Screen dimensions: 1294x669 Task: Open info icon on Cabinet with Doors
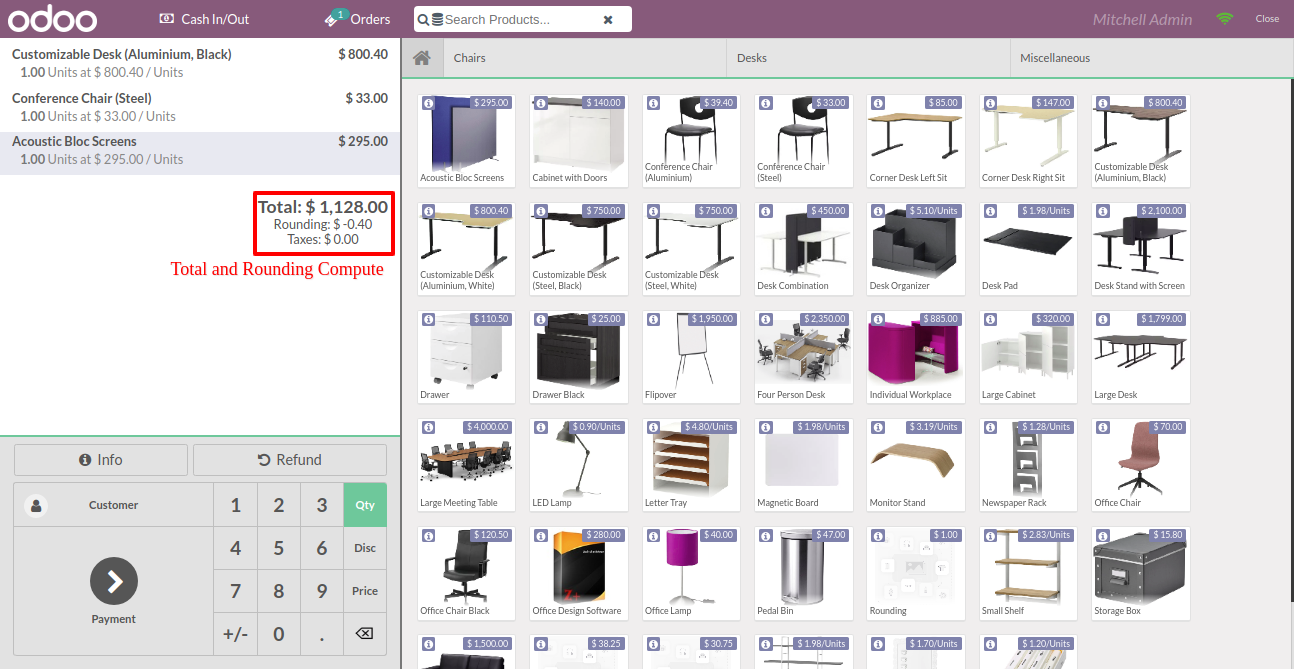[x=540, y=103]
